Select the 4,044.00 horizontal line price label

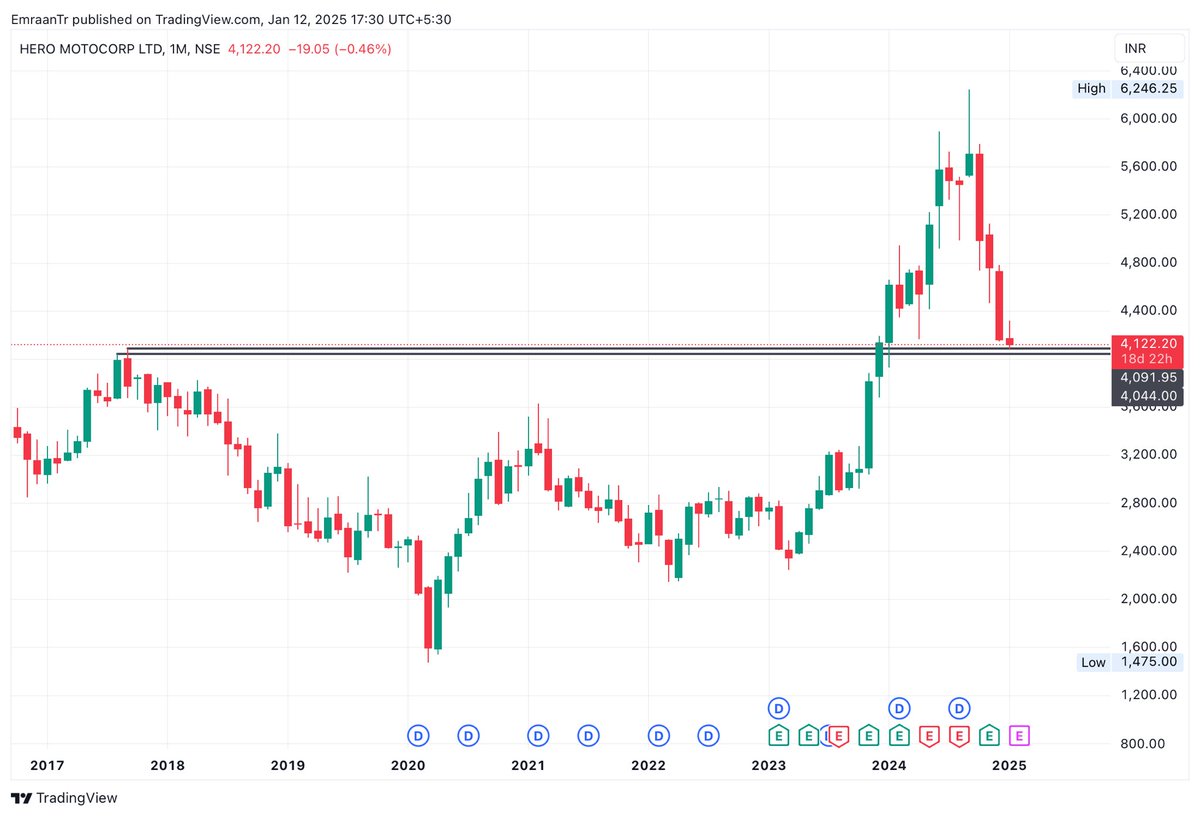1148,396
